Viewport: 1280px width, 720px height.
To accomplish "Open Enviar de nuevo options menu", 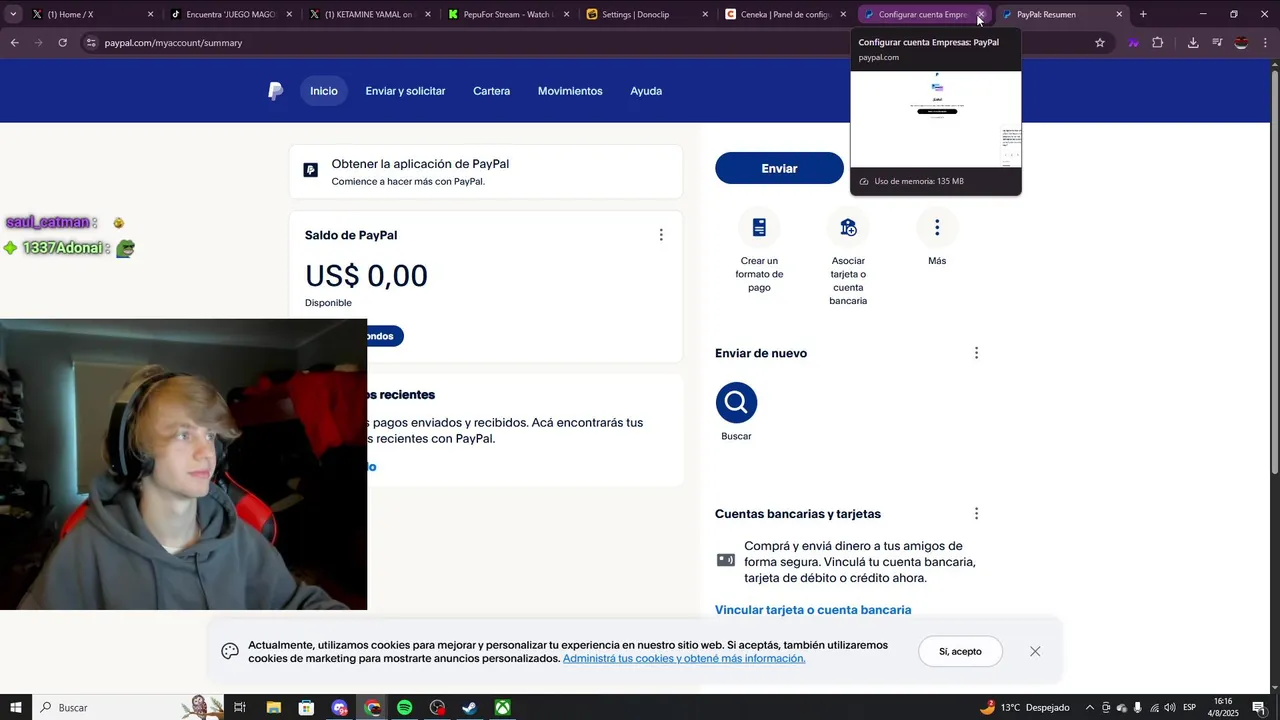I will 976,353.
